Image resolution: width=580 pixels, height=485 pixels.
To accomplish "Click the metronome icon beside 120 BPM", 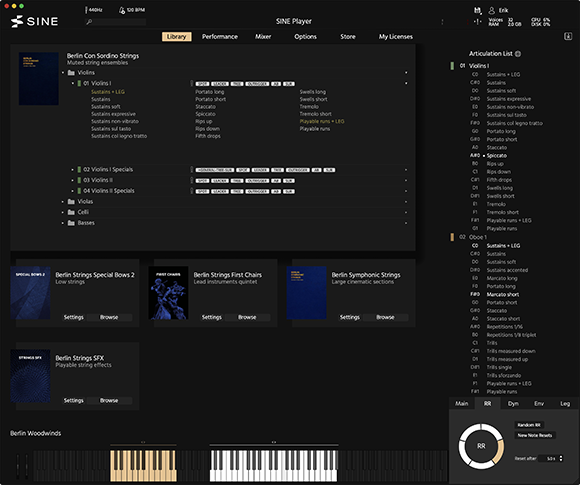I will [122, 10].
